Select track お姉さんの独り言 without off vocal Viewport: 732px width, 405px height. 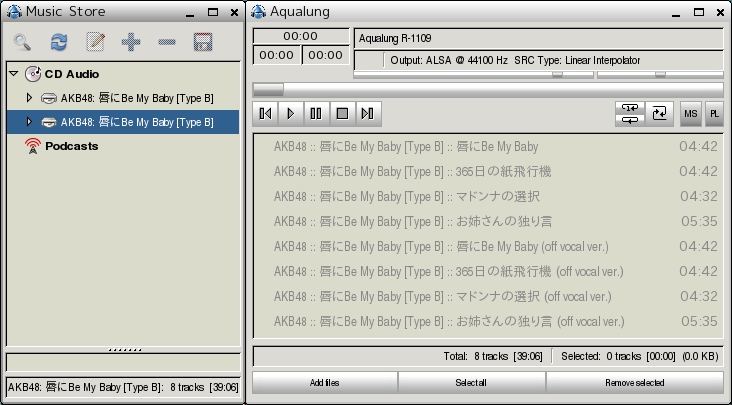click(488, 222)
